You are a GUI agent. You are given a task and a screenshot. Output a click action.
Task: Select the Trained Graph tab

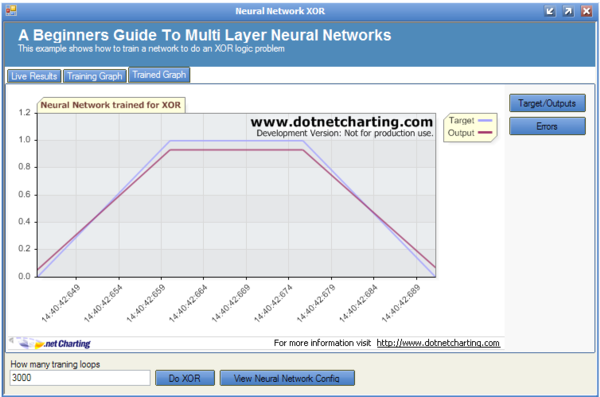[159, 75]
